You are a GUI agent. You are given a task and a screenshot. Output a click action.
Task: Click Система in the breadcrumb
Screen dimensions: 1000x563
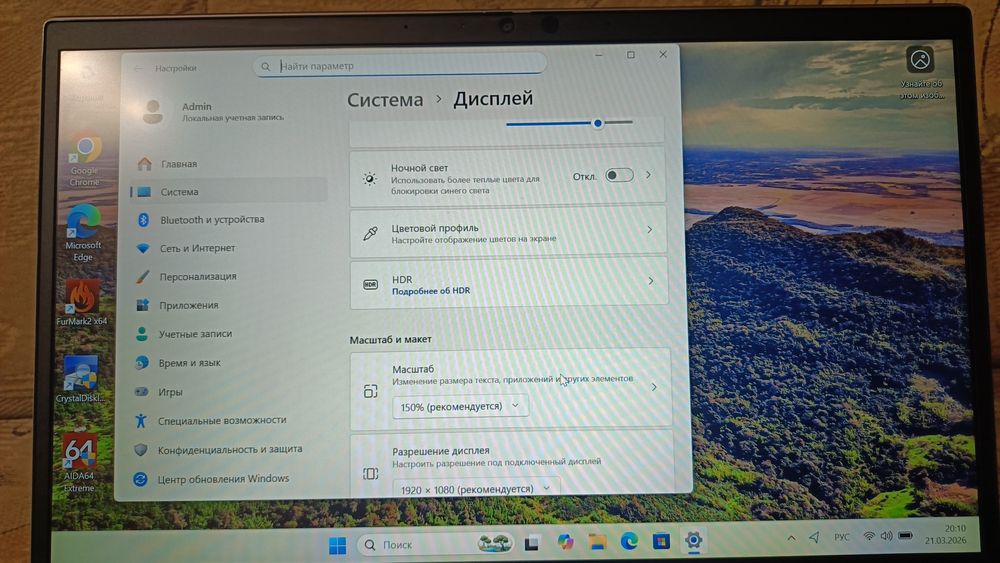click(385, 100)
